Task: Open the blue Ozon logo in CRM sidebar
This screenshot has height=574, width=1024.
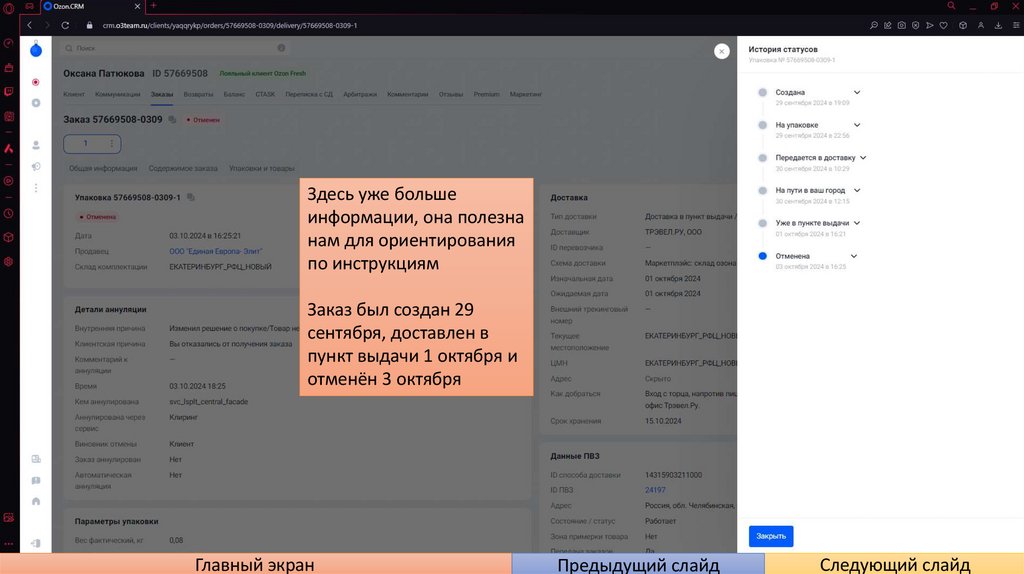Action: tap(36, 50)
